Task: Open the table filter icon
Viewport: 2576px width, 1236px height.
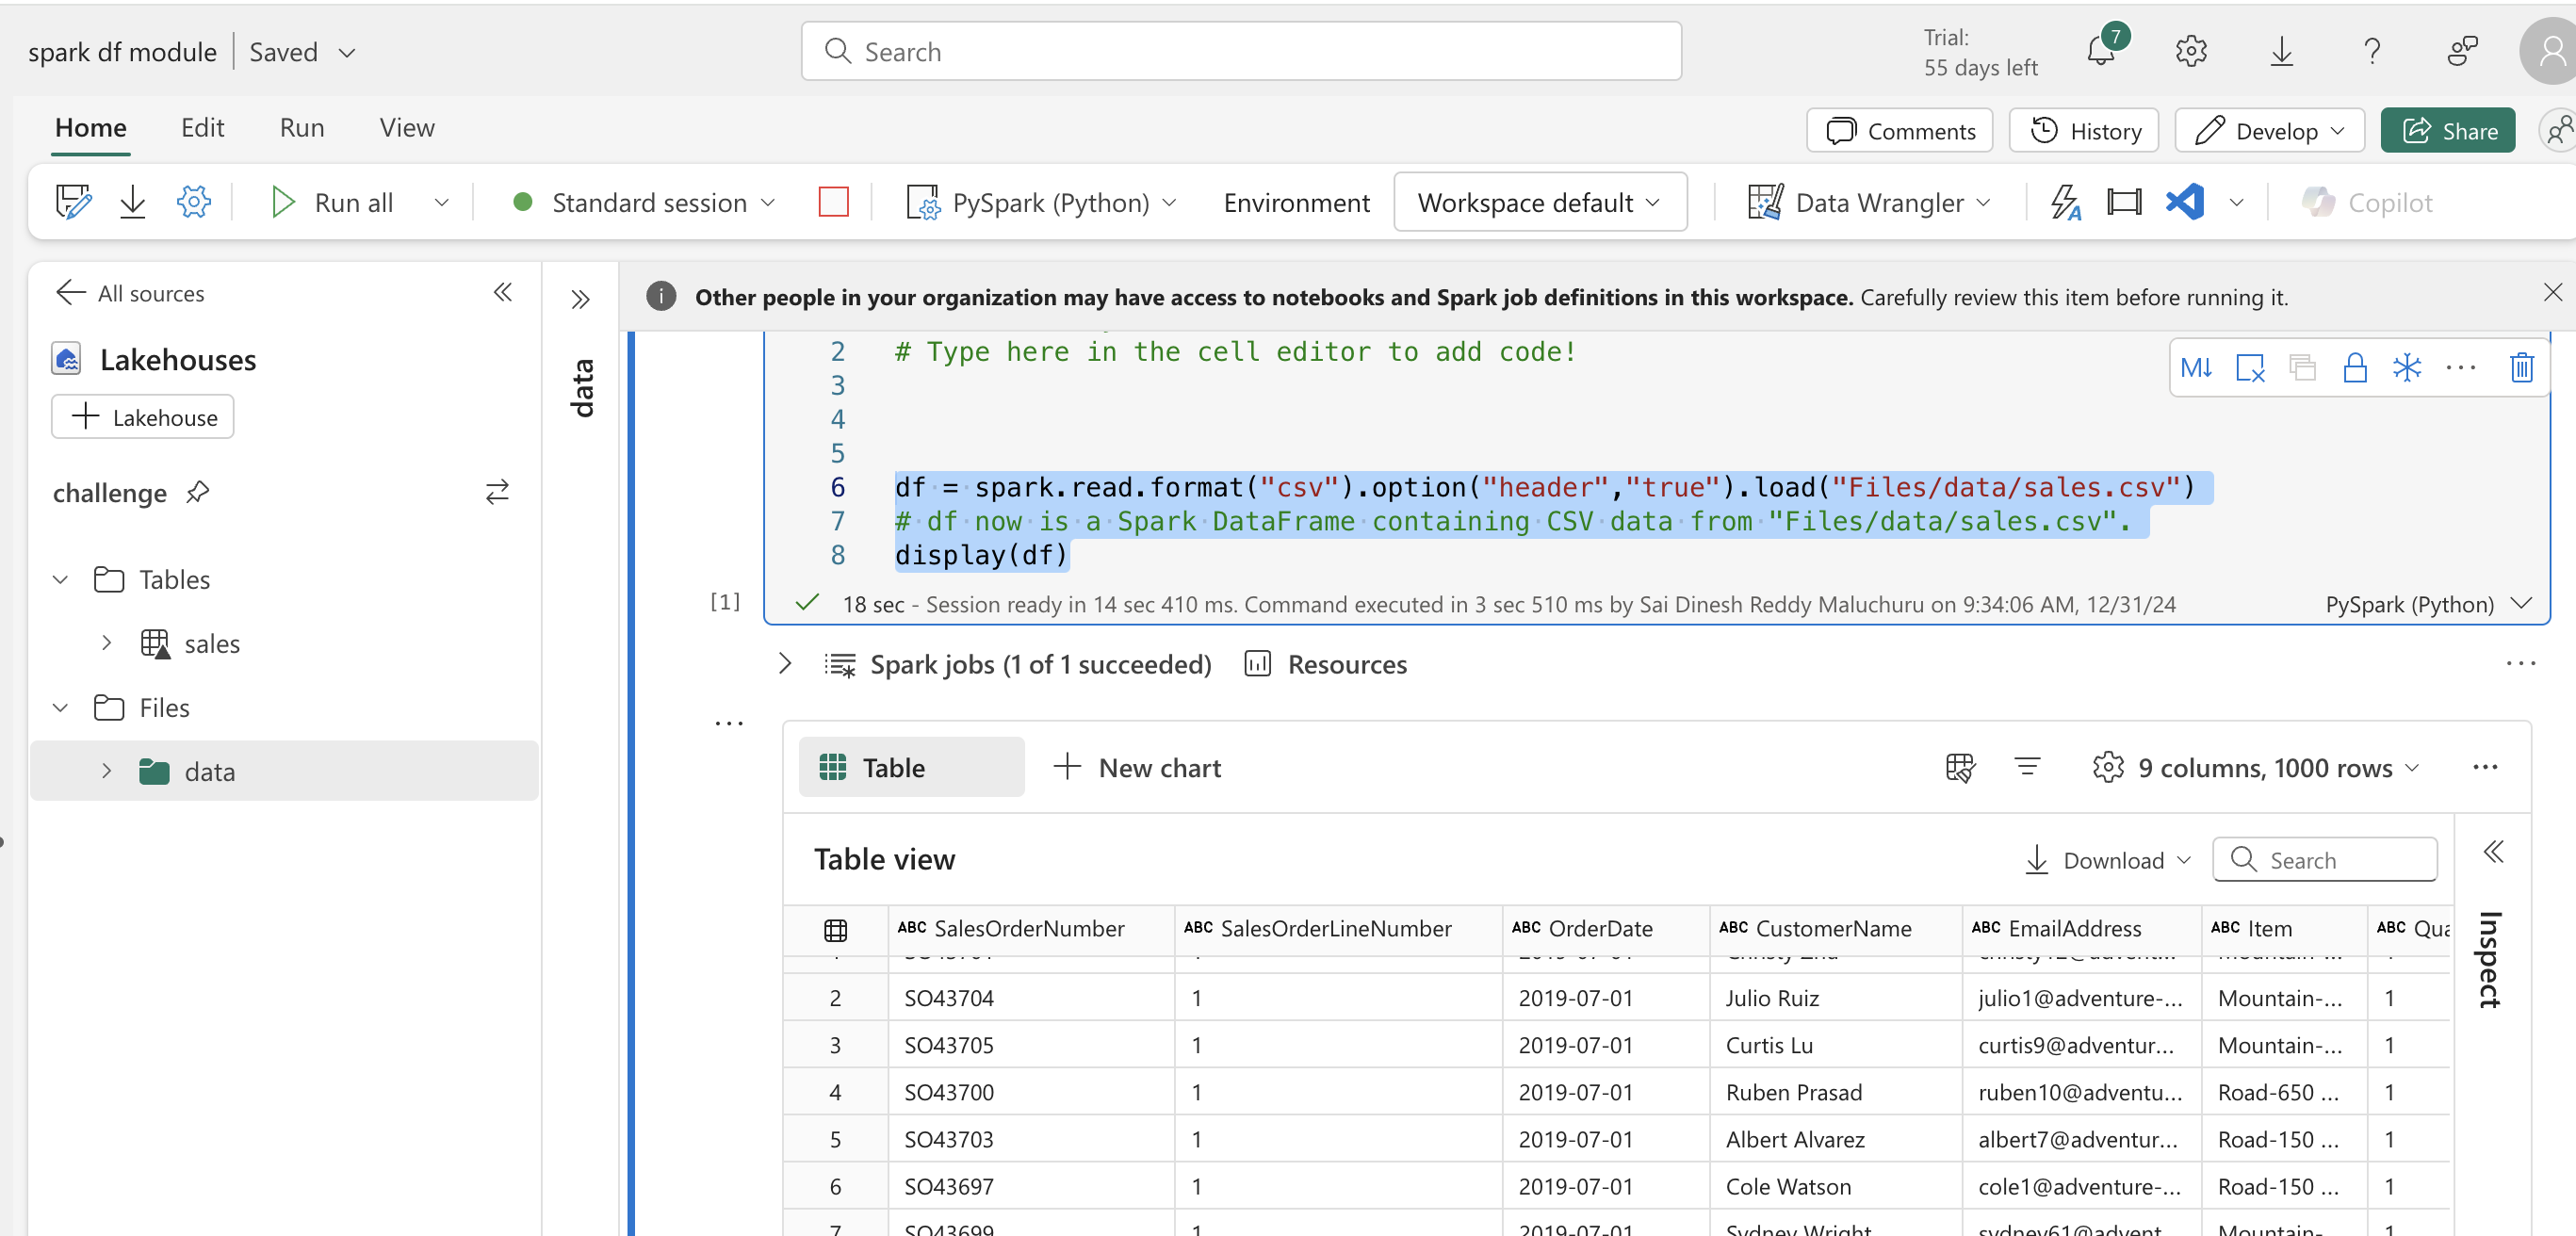Action: pyautogui.click(x=2027, y=768)
